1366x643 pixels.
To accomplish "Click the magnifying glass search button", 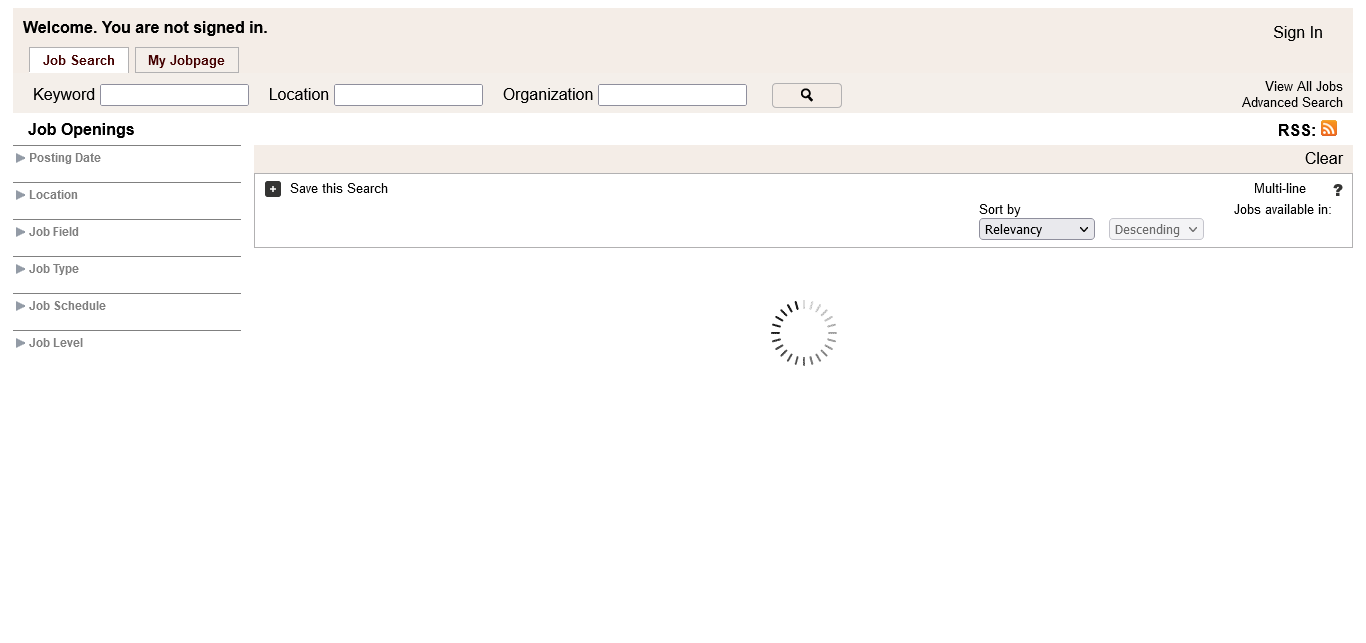I will [x=806, y=95].
